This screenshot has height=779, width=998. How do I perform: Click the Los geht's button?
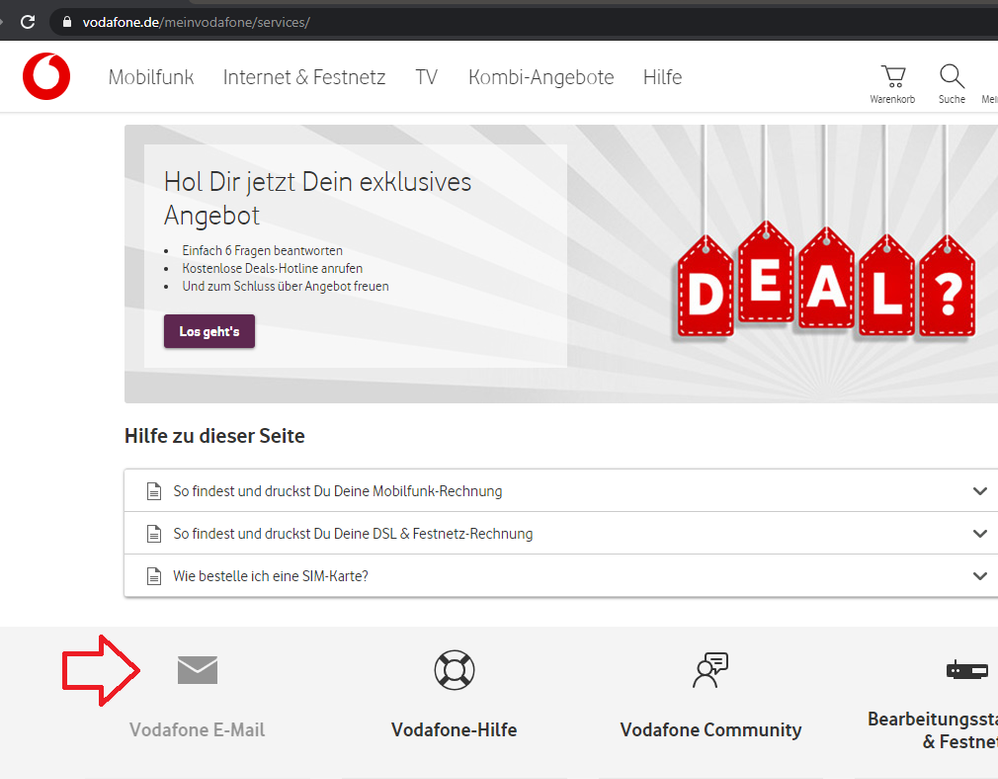click(209, 331)
